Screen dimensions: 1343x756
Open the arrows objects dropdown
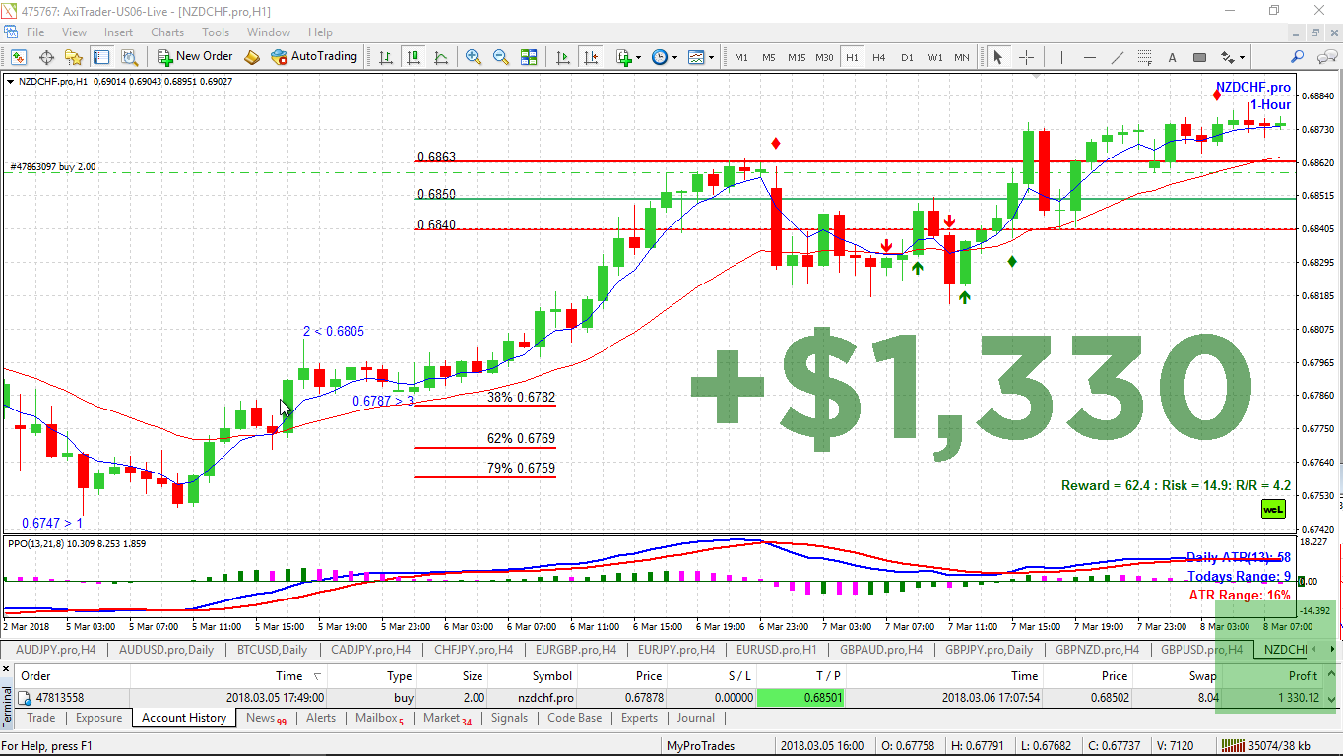tap(1232, 57)
